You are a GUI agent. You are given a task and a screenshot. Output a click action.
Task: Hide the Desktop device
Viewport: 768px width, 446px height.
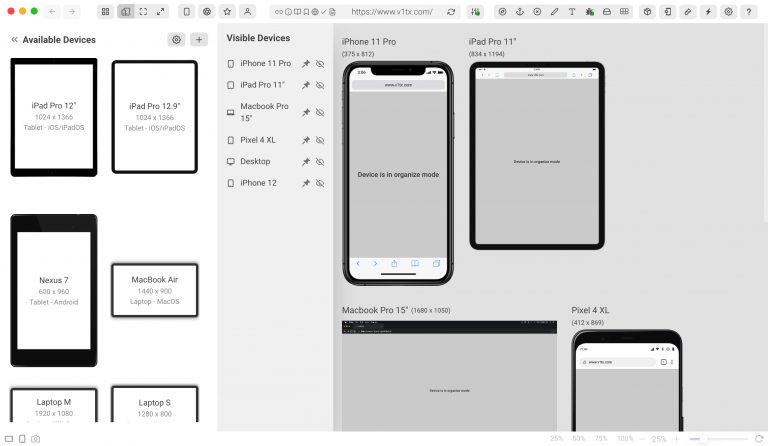pos(320,162)
